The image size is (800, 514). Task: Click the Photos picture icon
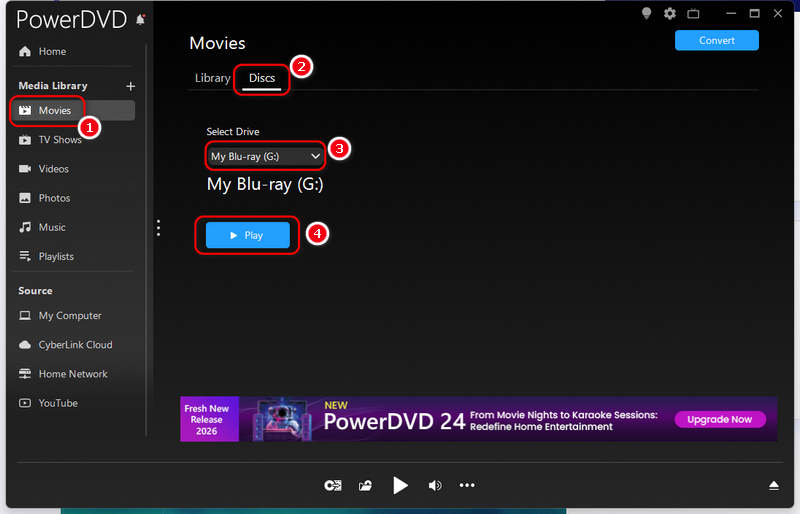tap(24, 198)
